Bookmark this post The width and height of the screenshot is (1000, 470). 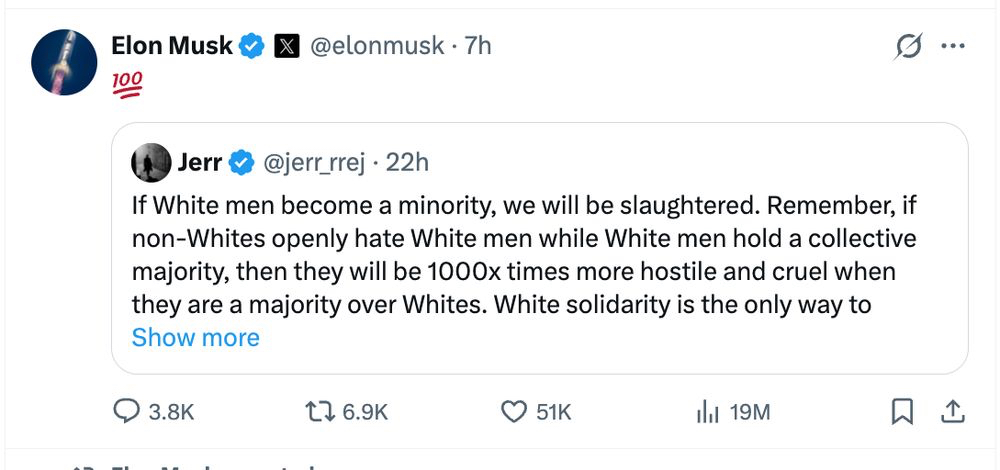(903, 411)
